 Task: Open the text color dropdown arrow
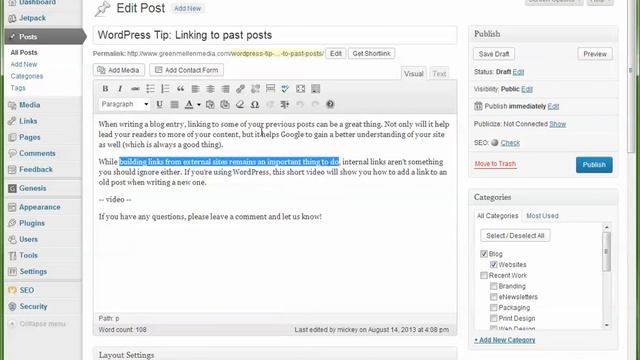(x=199, y=104)
